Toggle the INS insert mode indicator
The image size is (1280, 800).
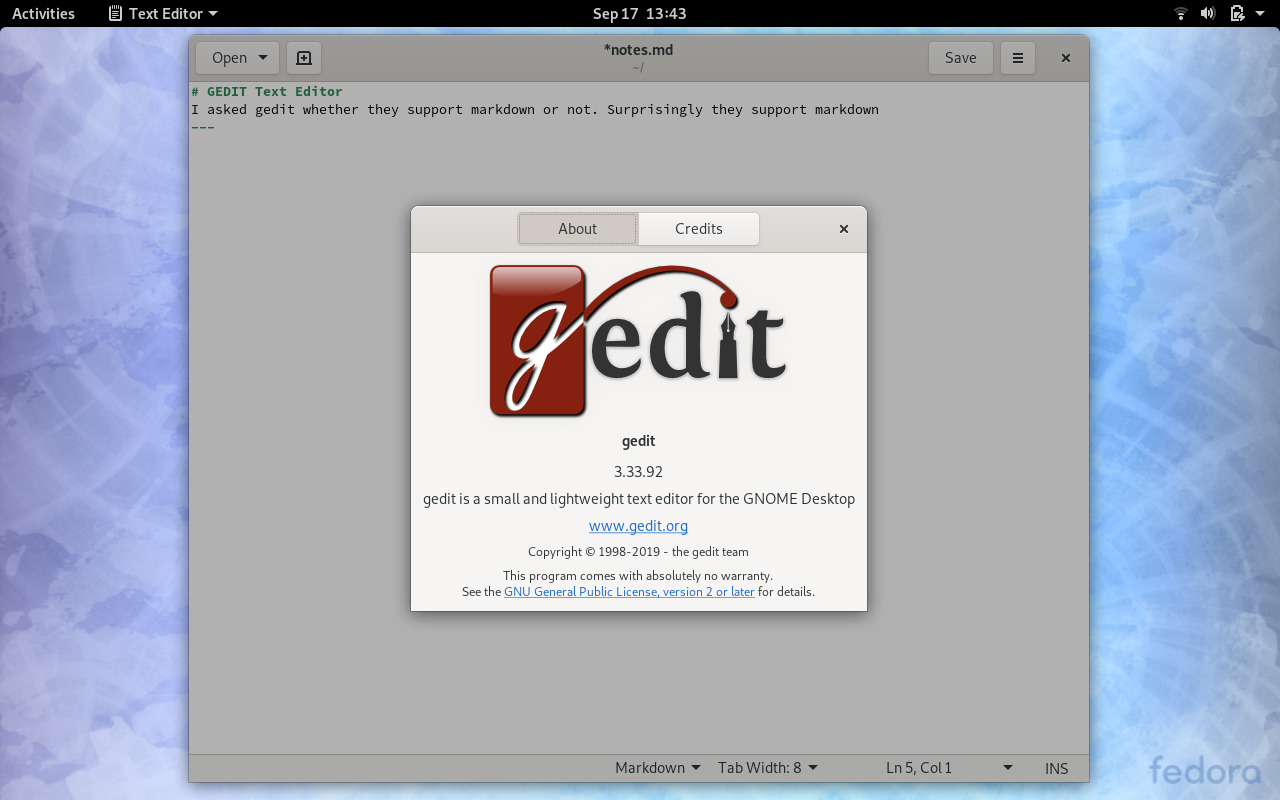pos(1056,768)
